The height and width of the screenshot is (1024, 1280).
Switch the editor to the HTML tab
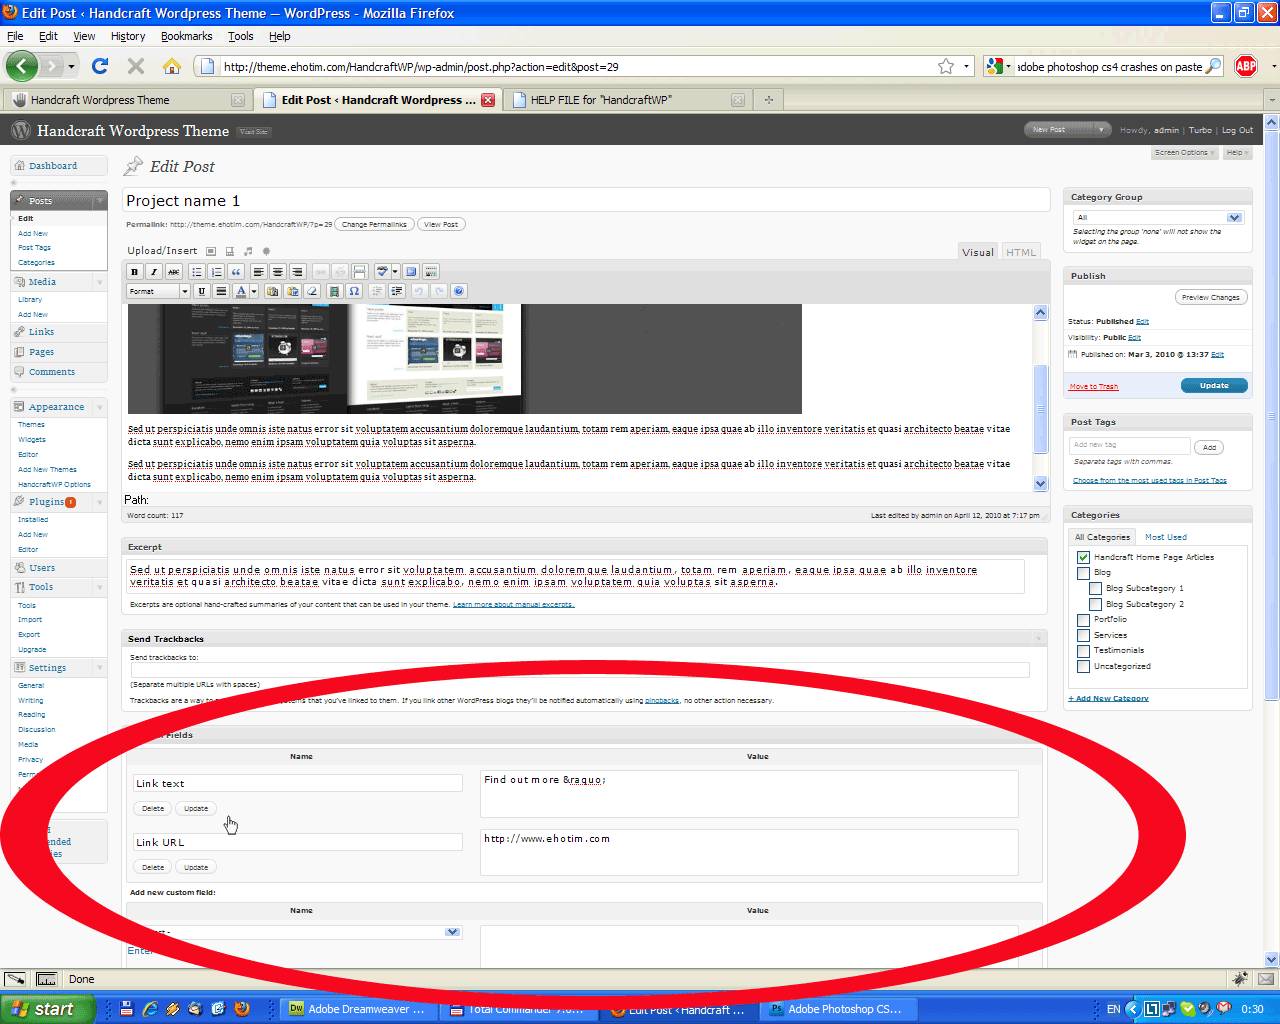(1021, 252)
